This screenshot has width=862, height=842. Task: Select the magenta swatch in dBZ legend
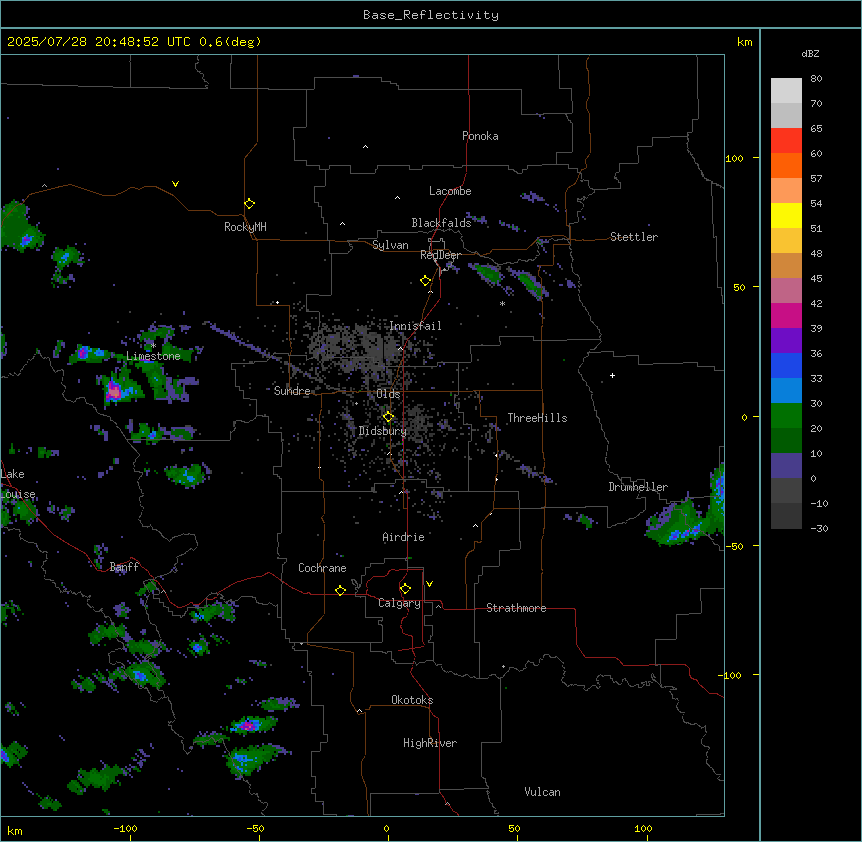pyautogui.click(x=786, y=315)
